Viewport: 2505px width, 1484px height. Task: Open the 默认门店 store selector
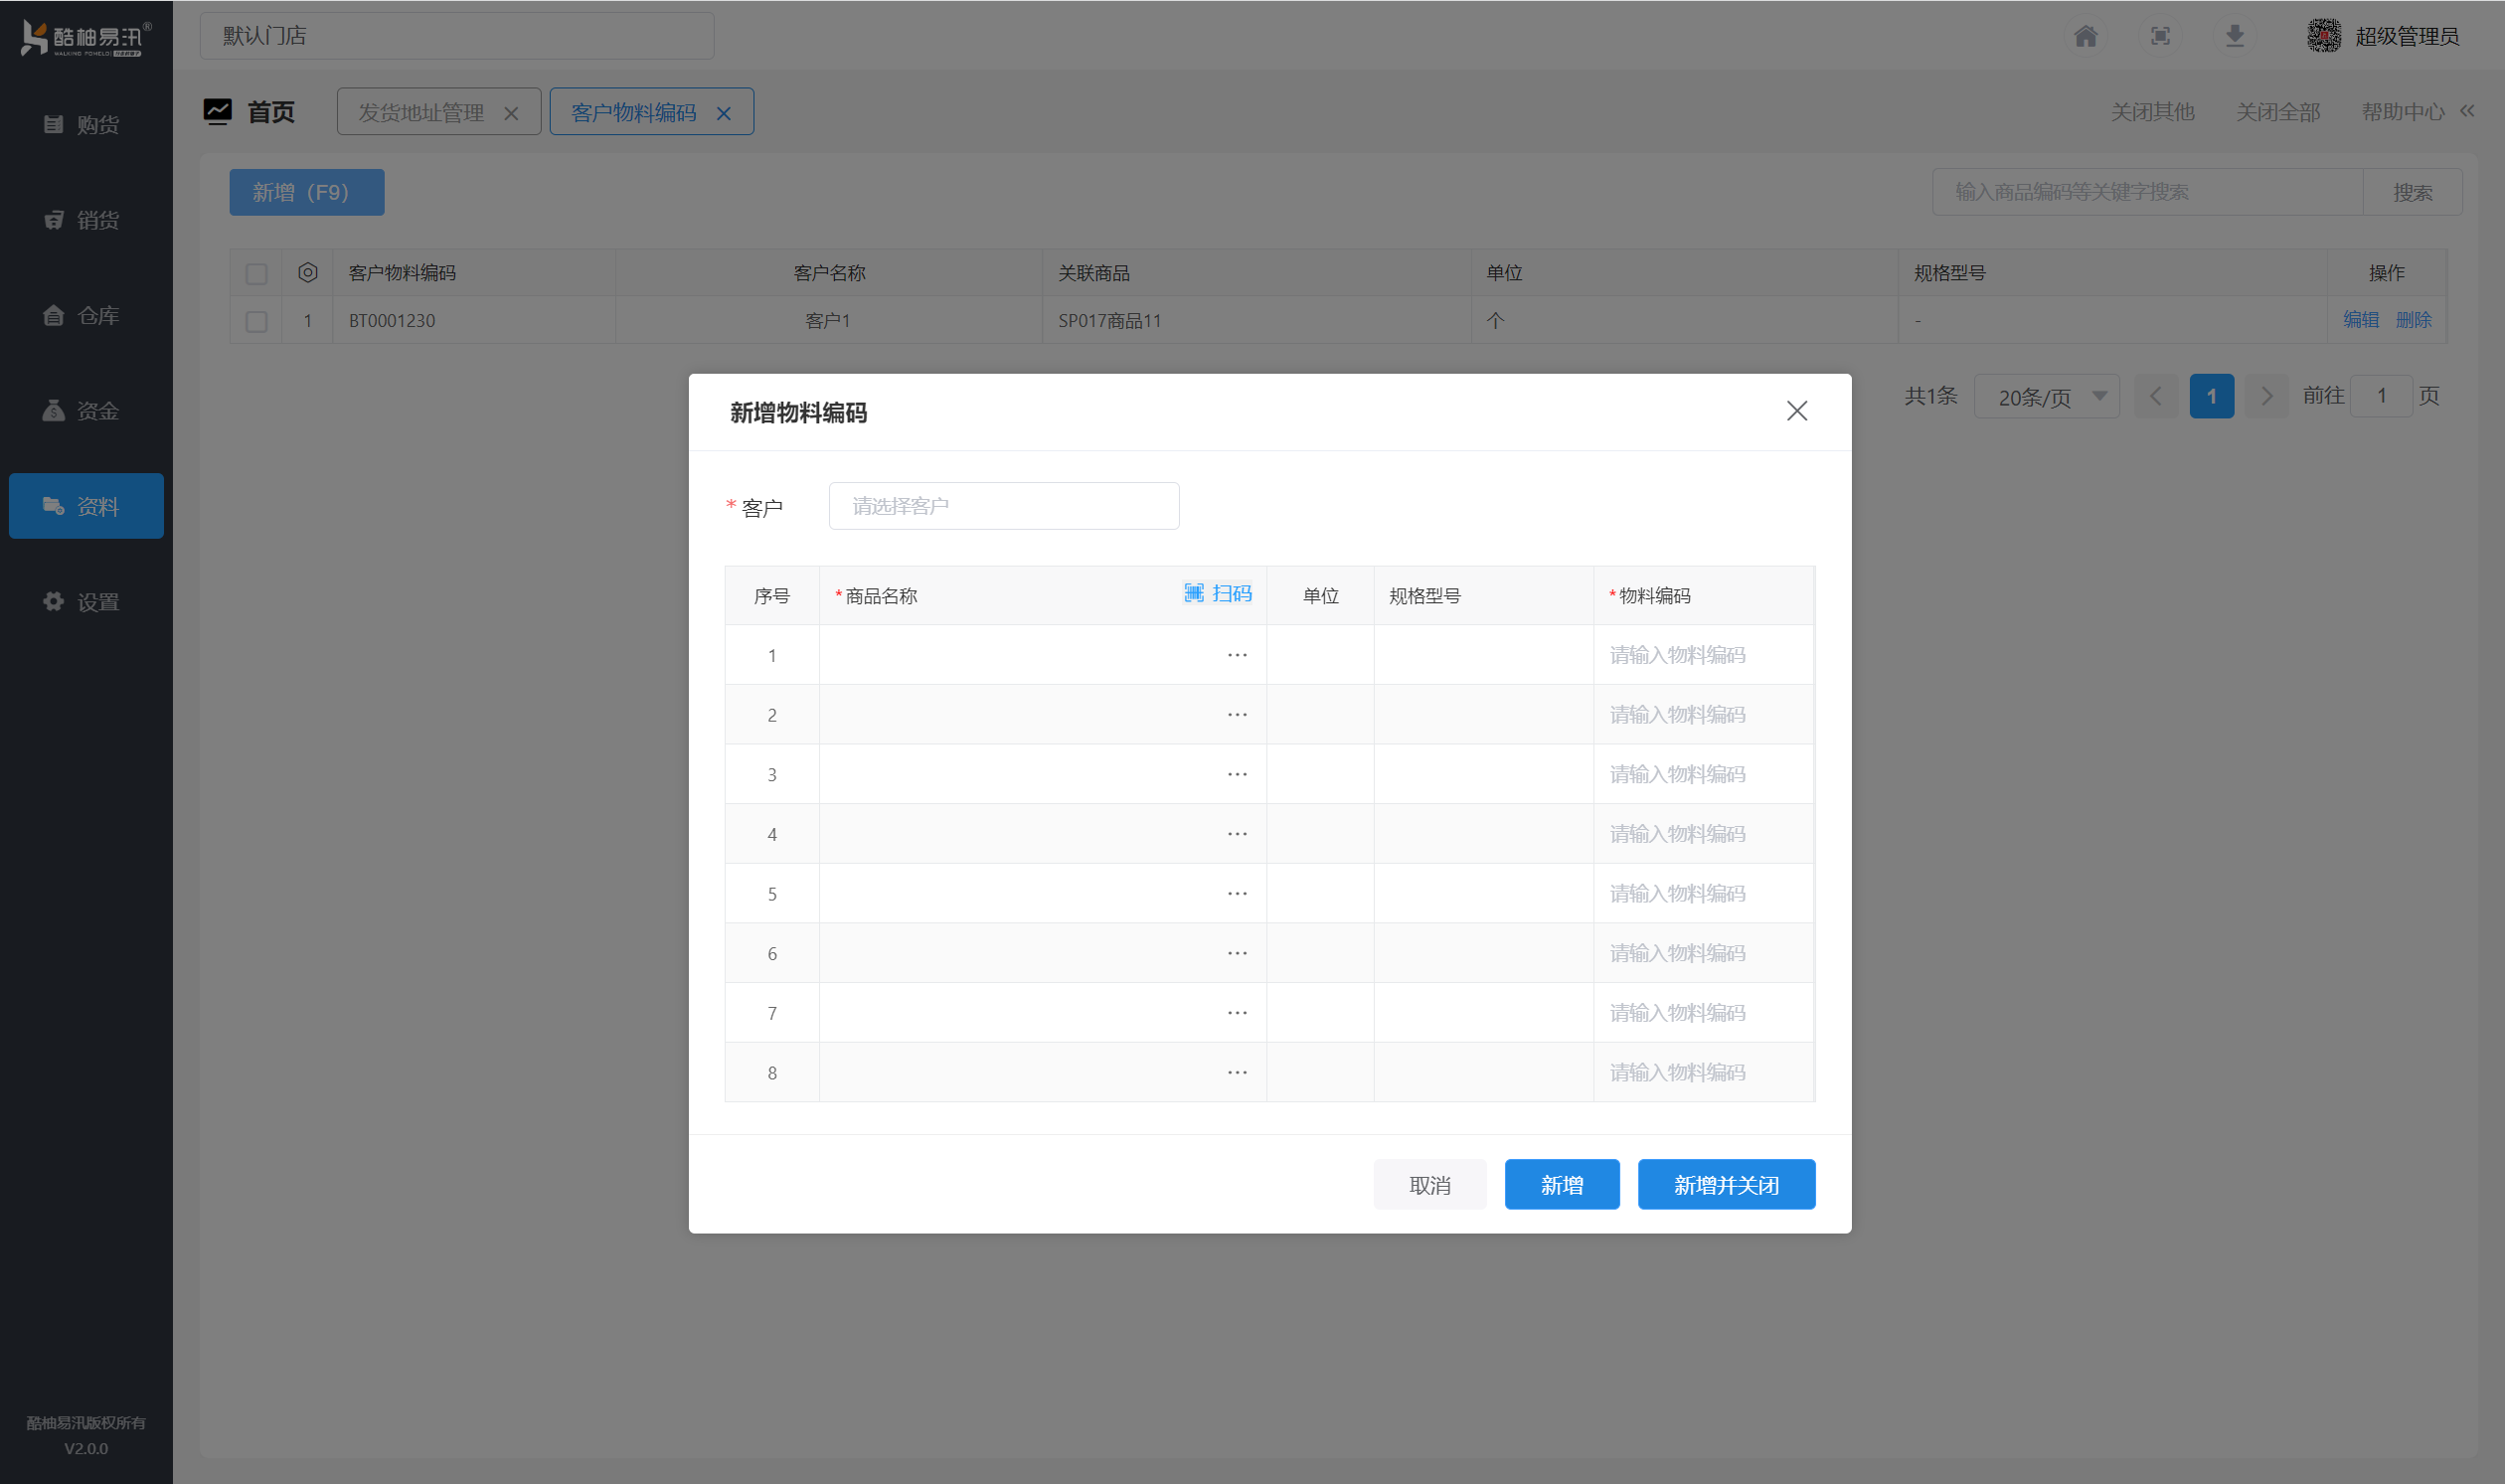click(457, 36)
